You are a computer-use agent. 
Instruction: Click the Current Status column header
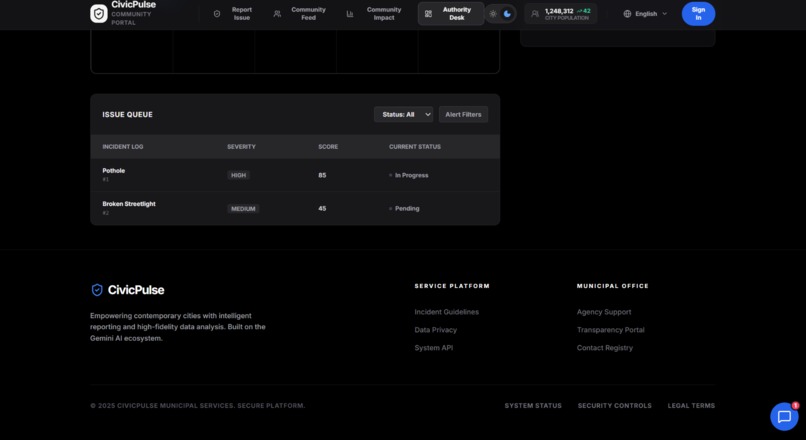415,147
